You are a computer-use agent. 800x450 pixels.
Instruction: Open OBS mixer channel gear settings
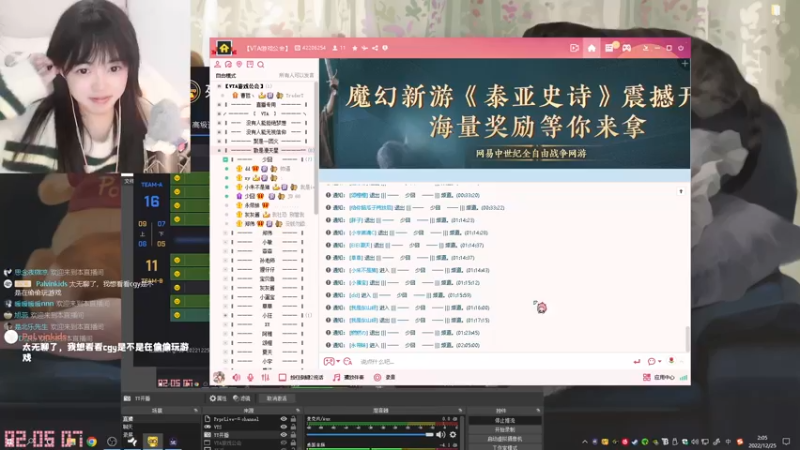coord(453,435)
